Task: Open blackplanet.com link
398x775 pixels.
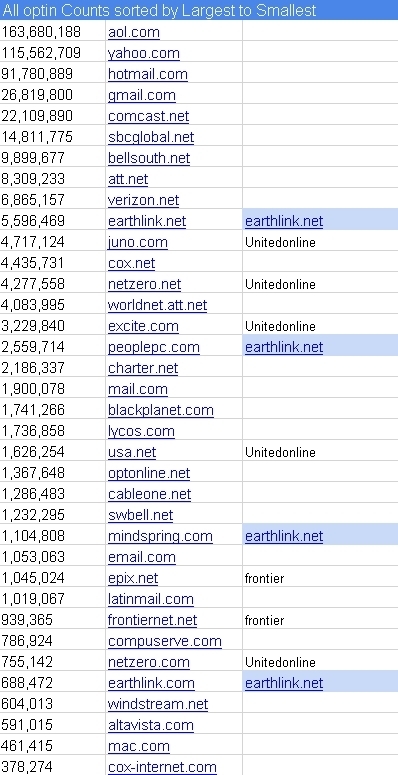Action: pos(161,410)
